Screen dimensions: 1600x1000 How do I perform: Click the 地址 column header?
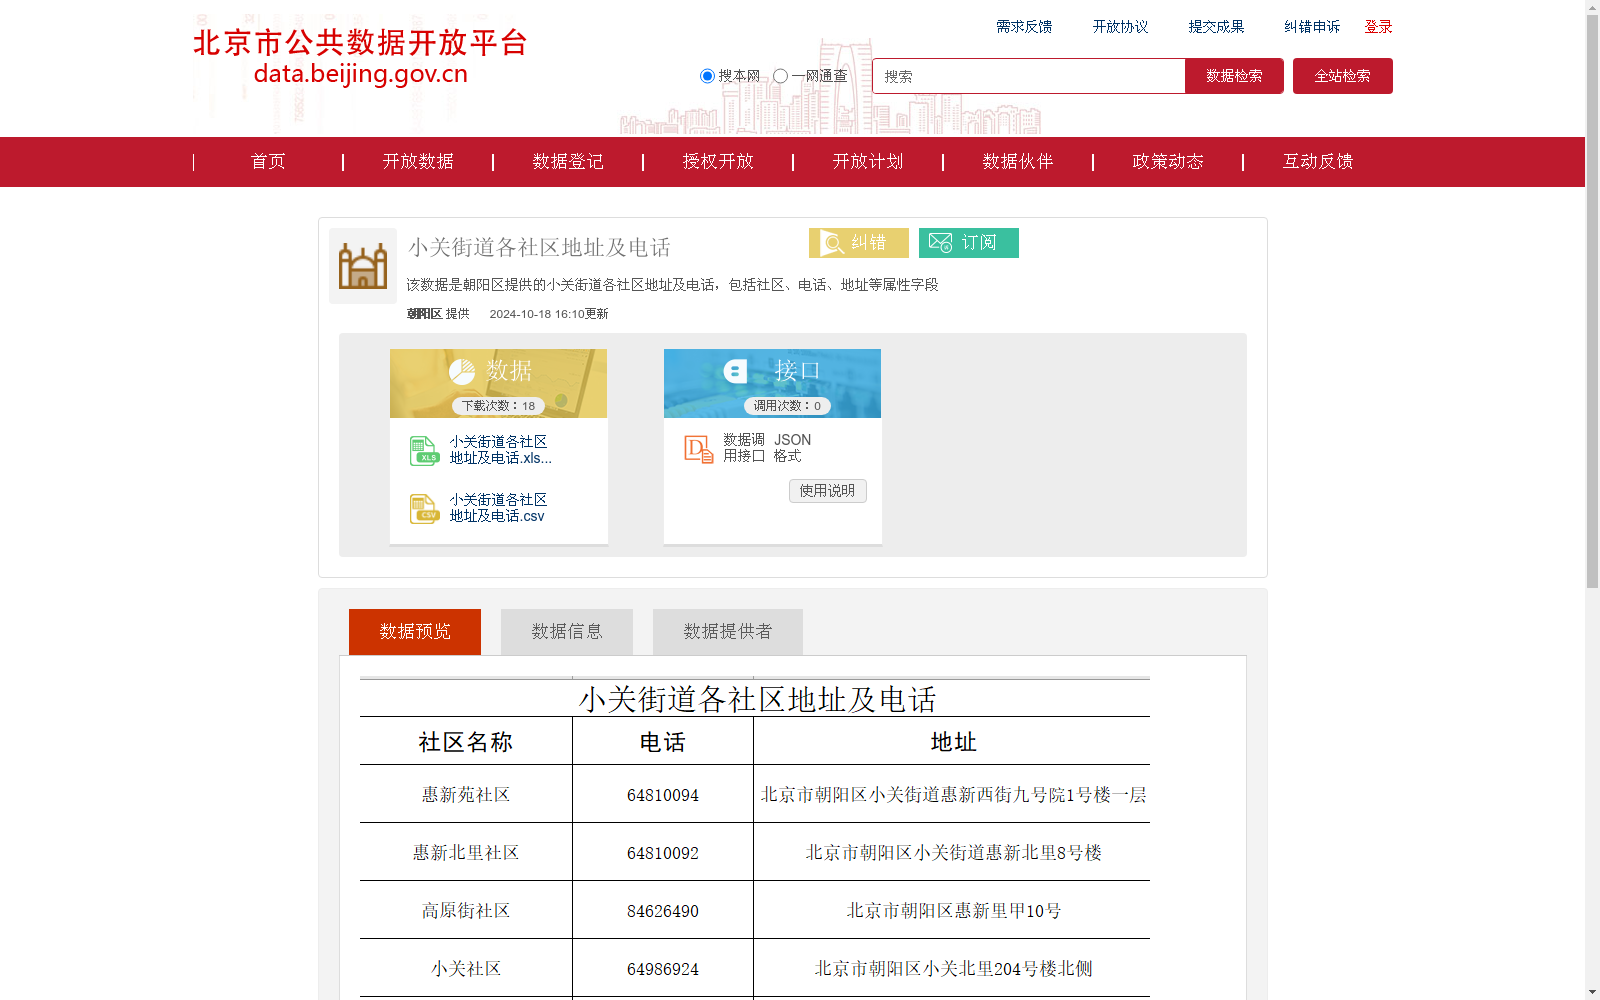point(953,742)
